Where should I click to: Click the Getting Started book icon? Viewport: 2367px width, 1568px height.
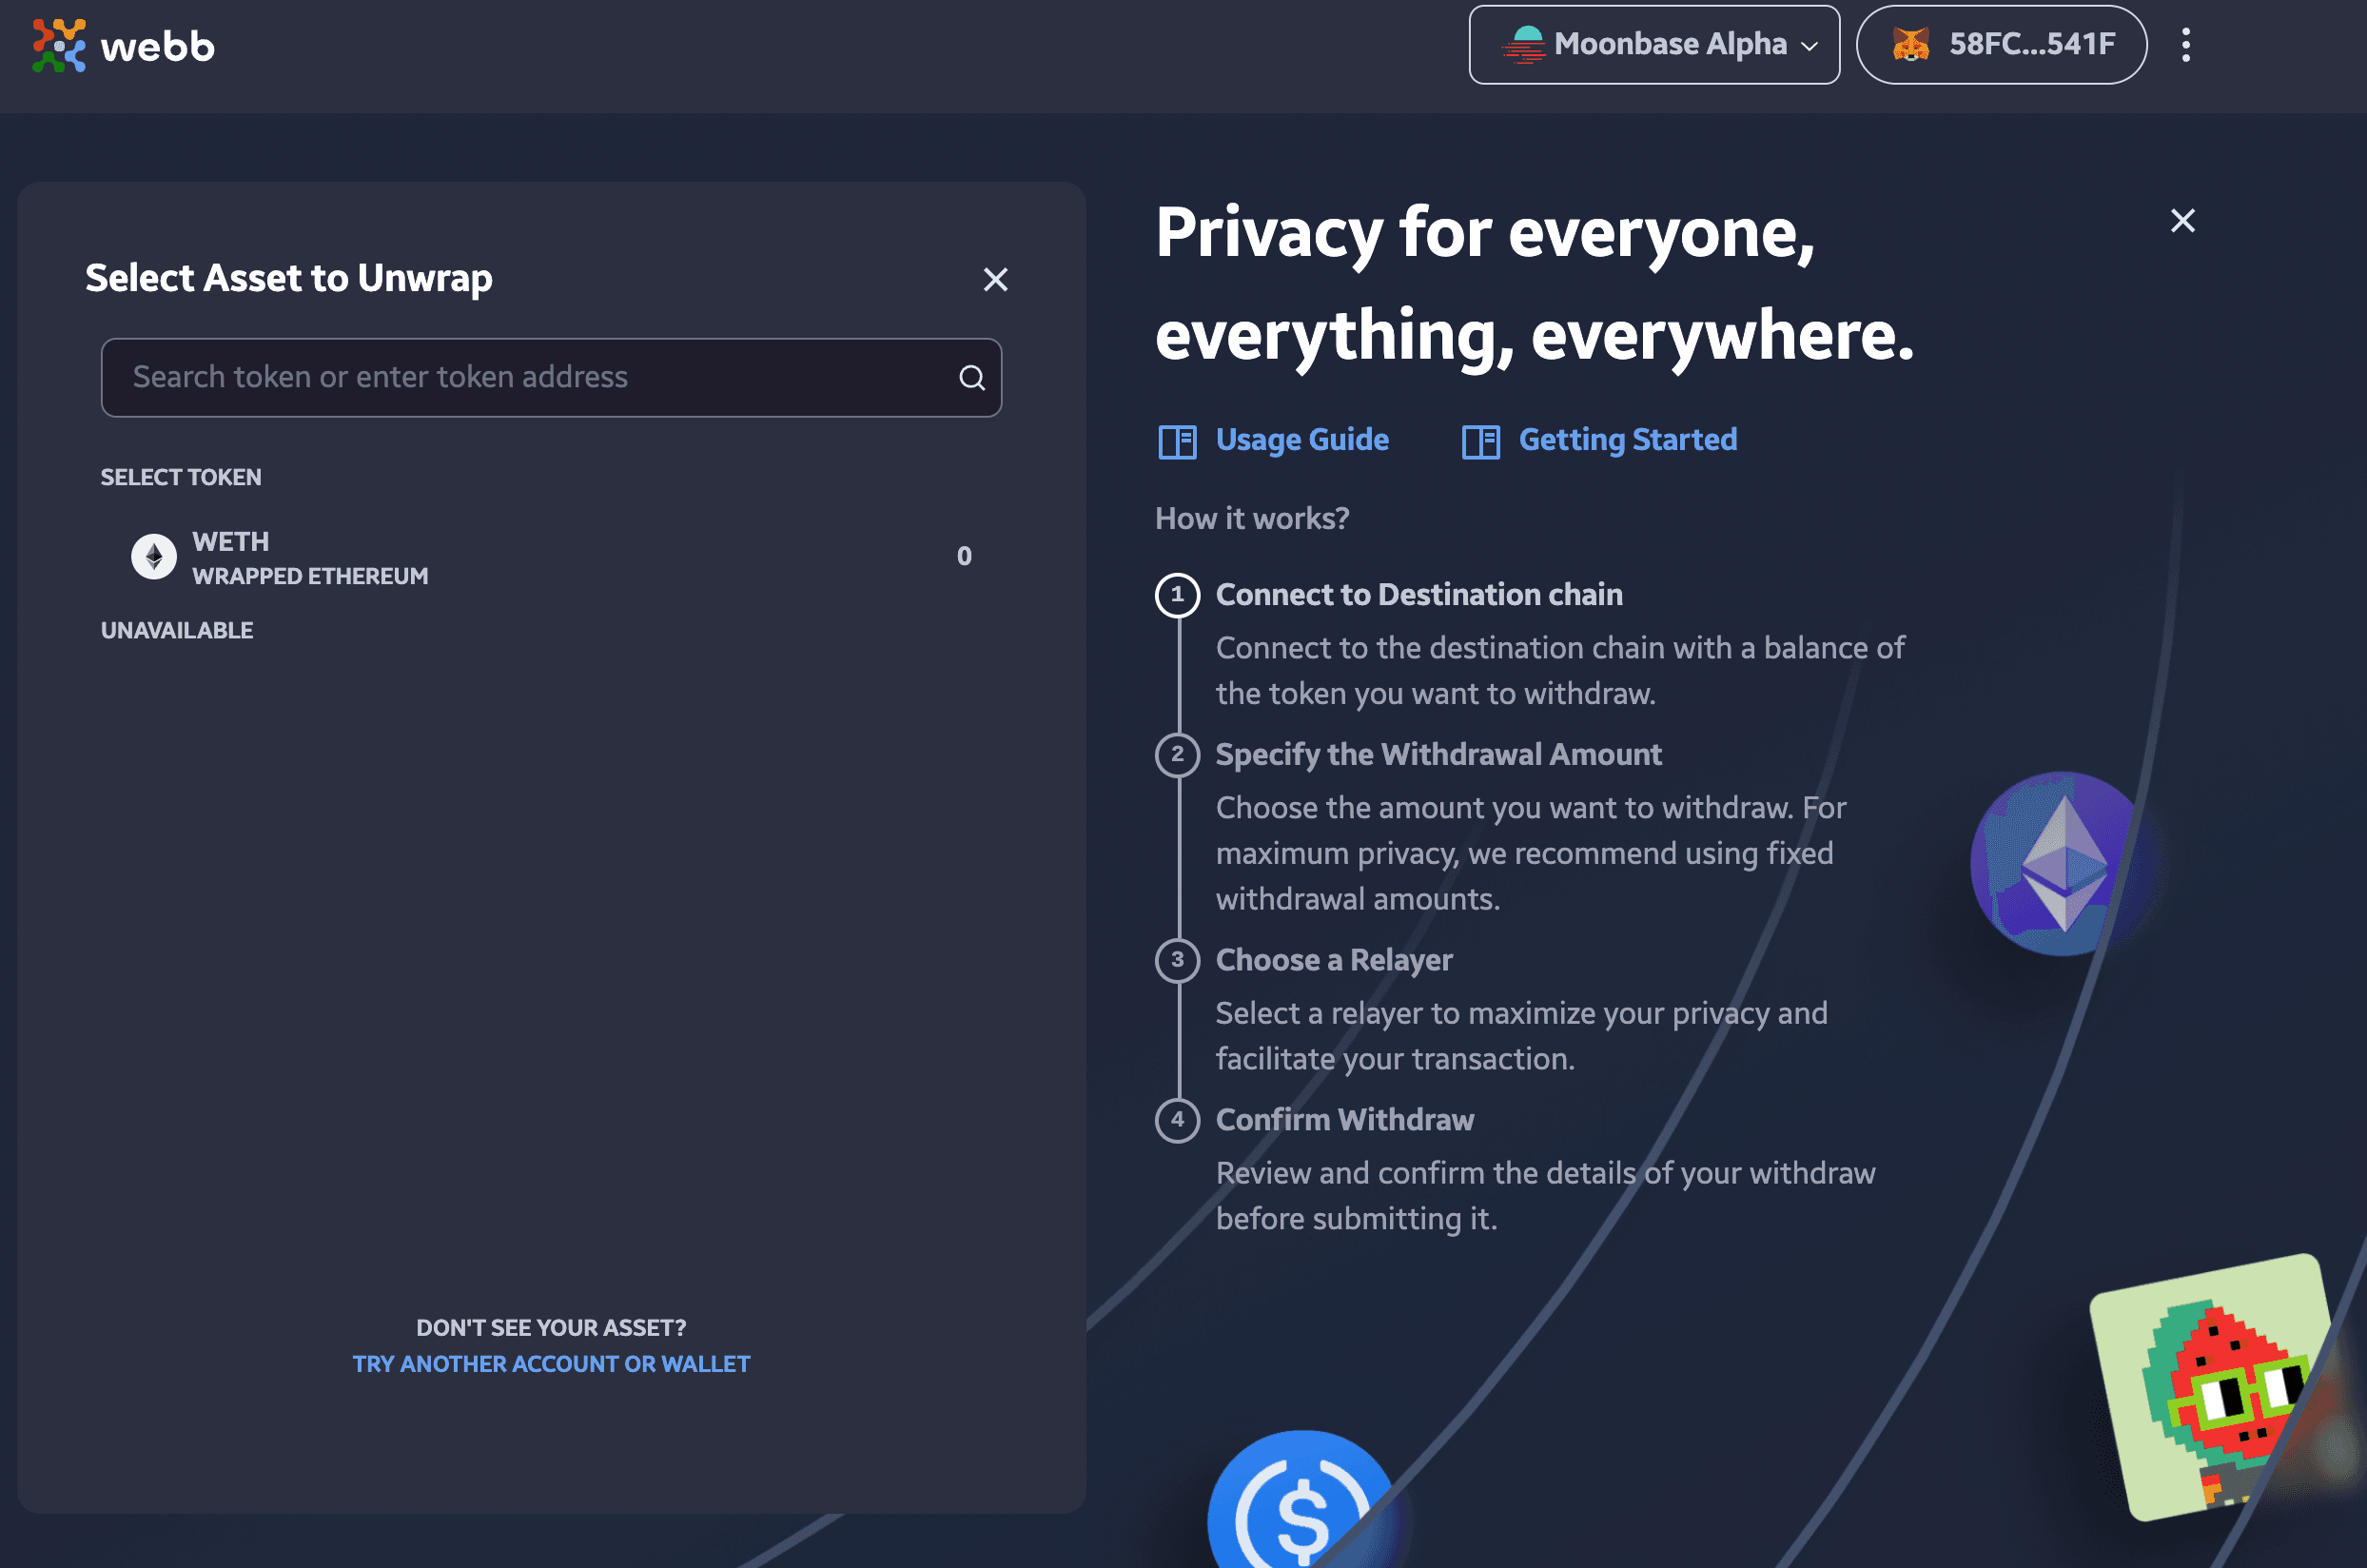point(1480,440)
